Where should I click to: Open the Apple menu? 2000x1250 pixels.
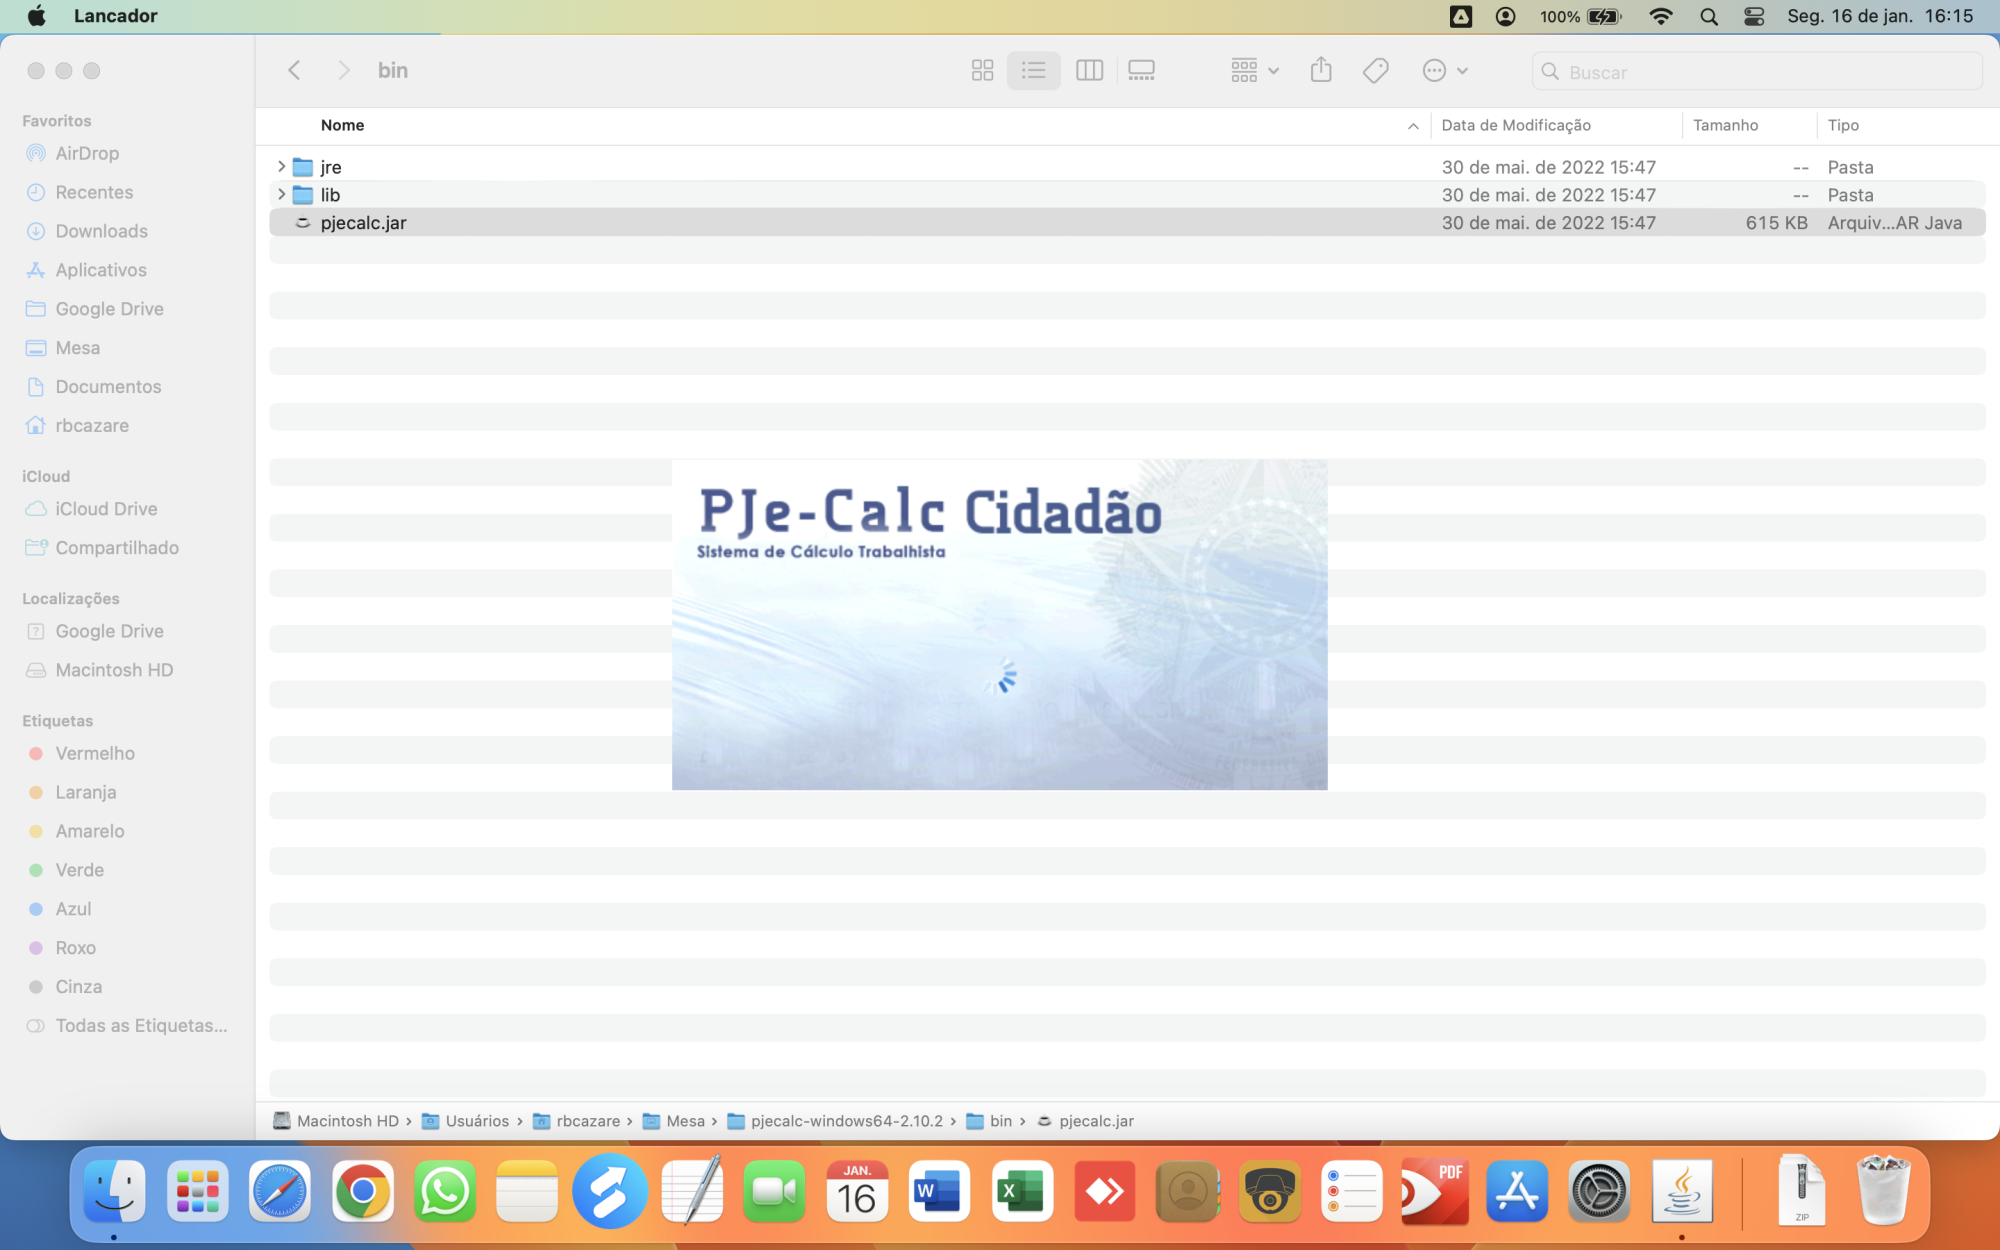point(37,16)
